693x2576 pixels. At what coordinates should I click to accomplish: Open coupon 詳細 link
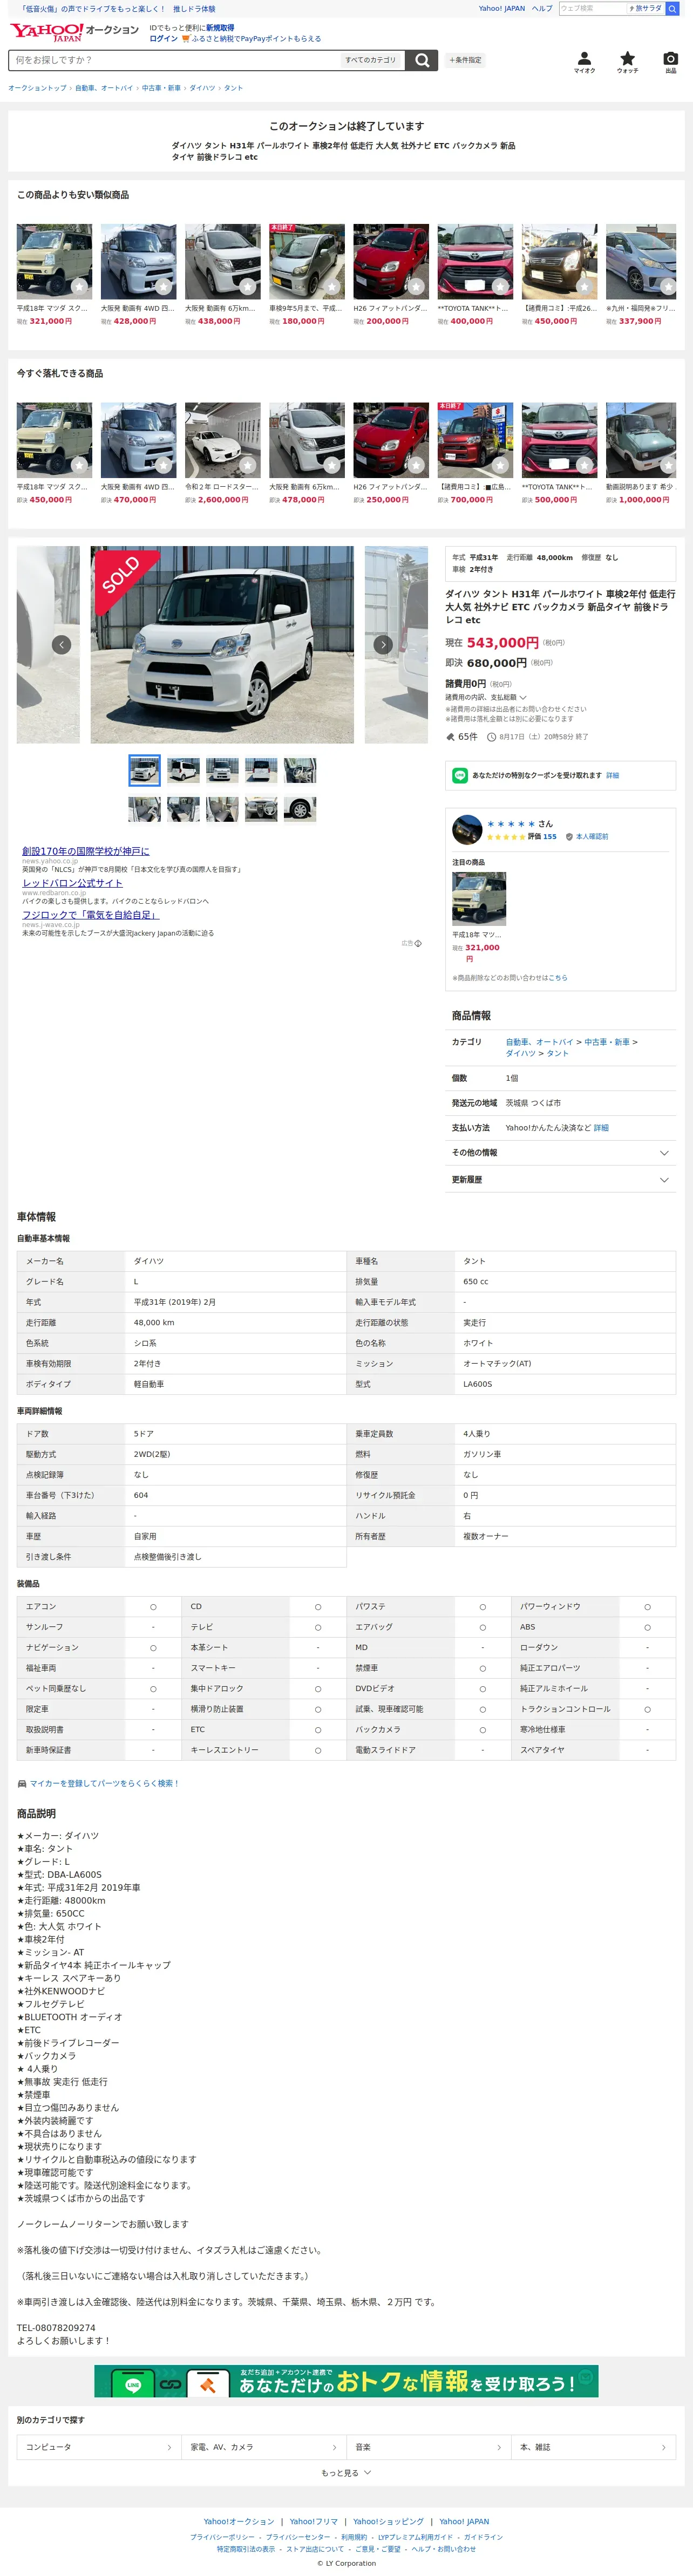coord(612,775)
